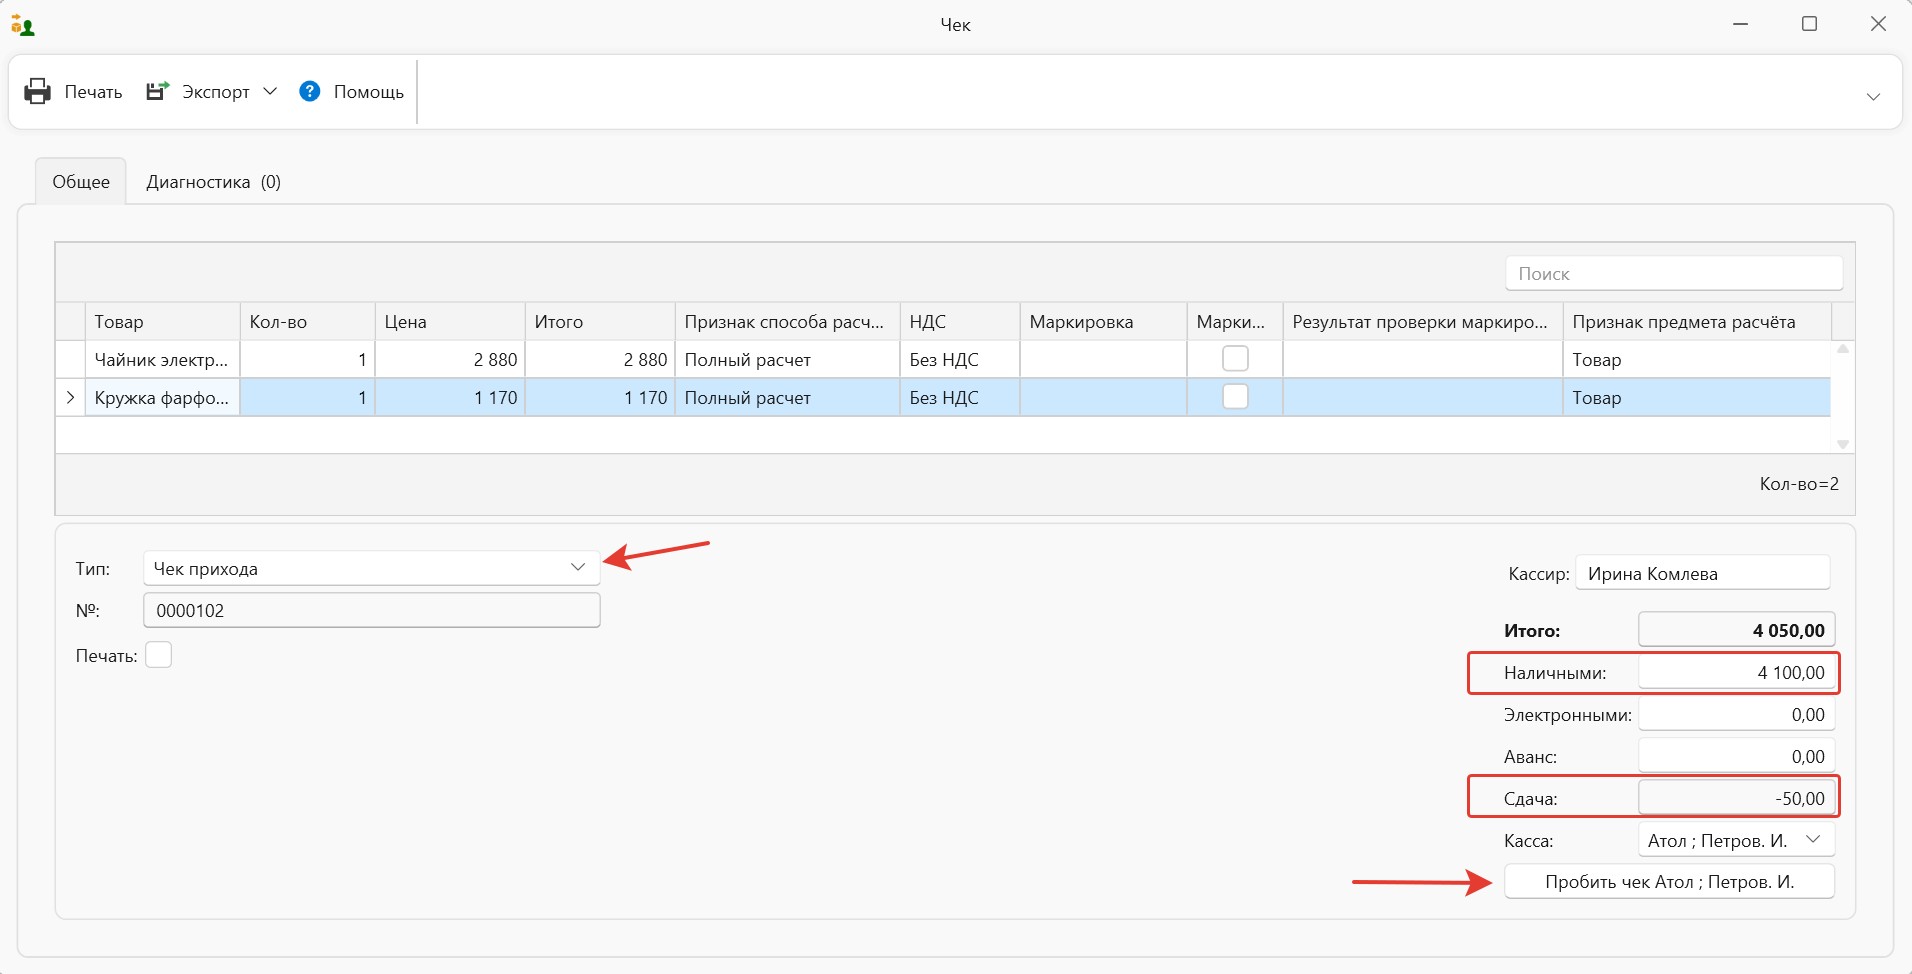Click the application icon in the title bar
The height and width of the screenshot is (974, 1912).
[x=22, y=24]
